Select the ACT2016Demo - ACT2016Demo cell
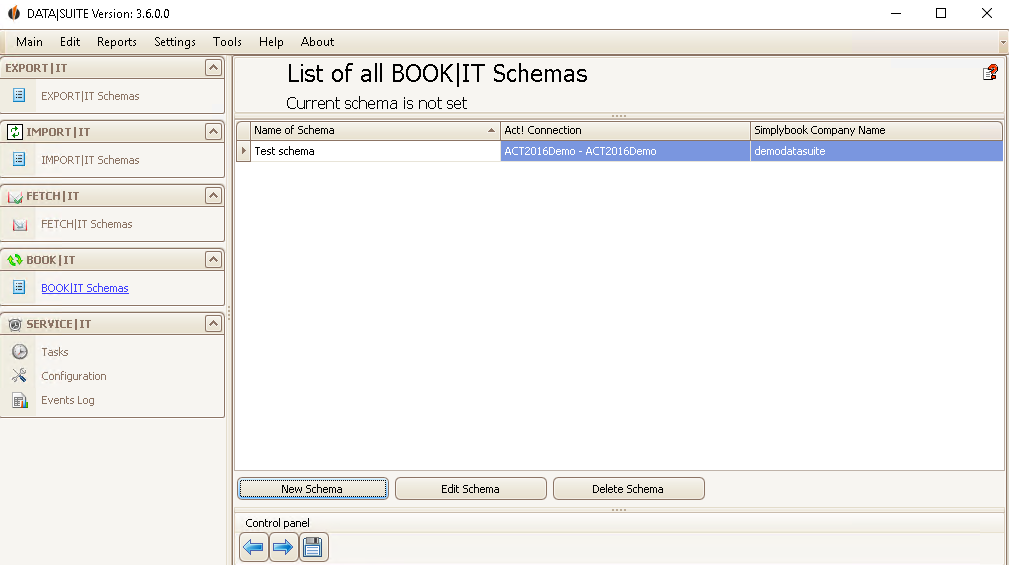 pos(625,151)
